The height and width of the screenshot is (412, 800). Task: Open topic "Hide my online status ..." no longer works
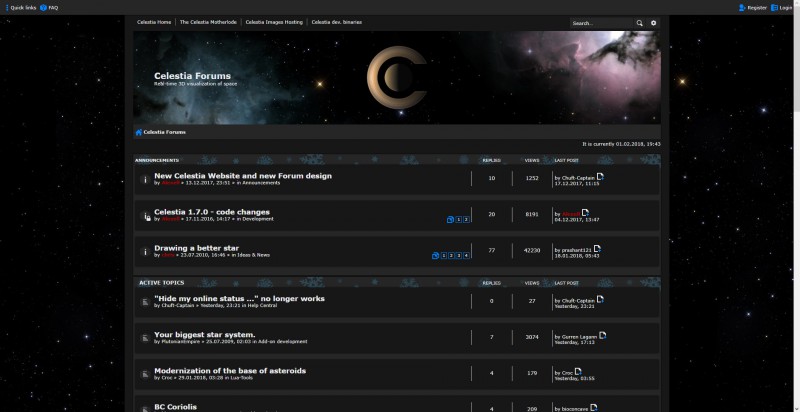point(239,299)
